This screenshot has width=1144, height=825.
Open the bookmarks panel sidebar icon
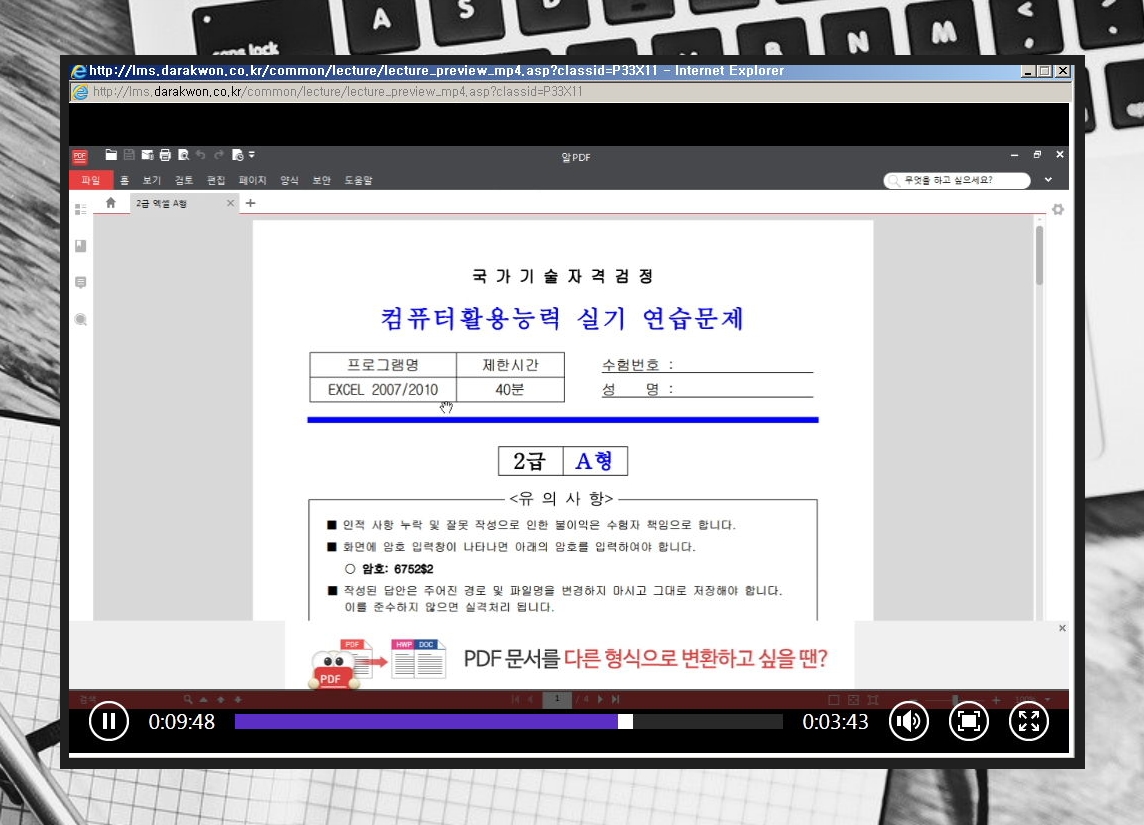pos(81,246)
